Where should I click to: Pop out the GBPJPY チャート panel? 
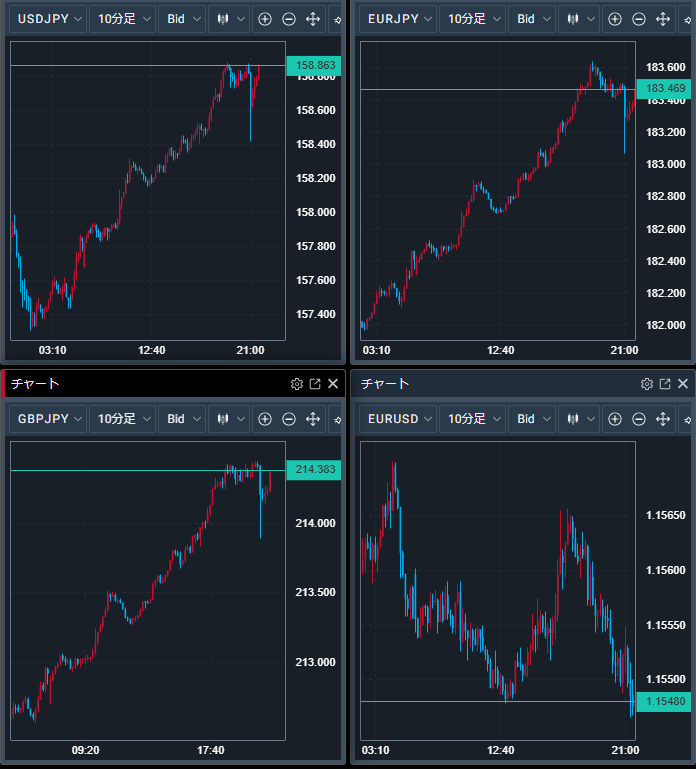coord(315,384)
